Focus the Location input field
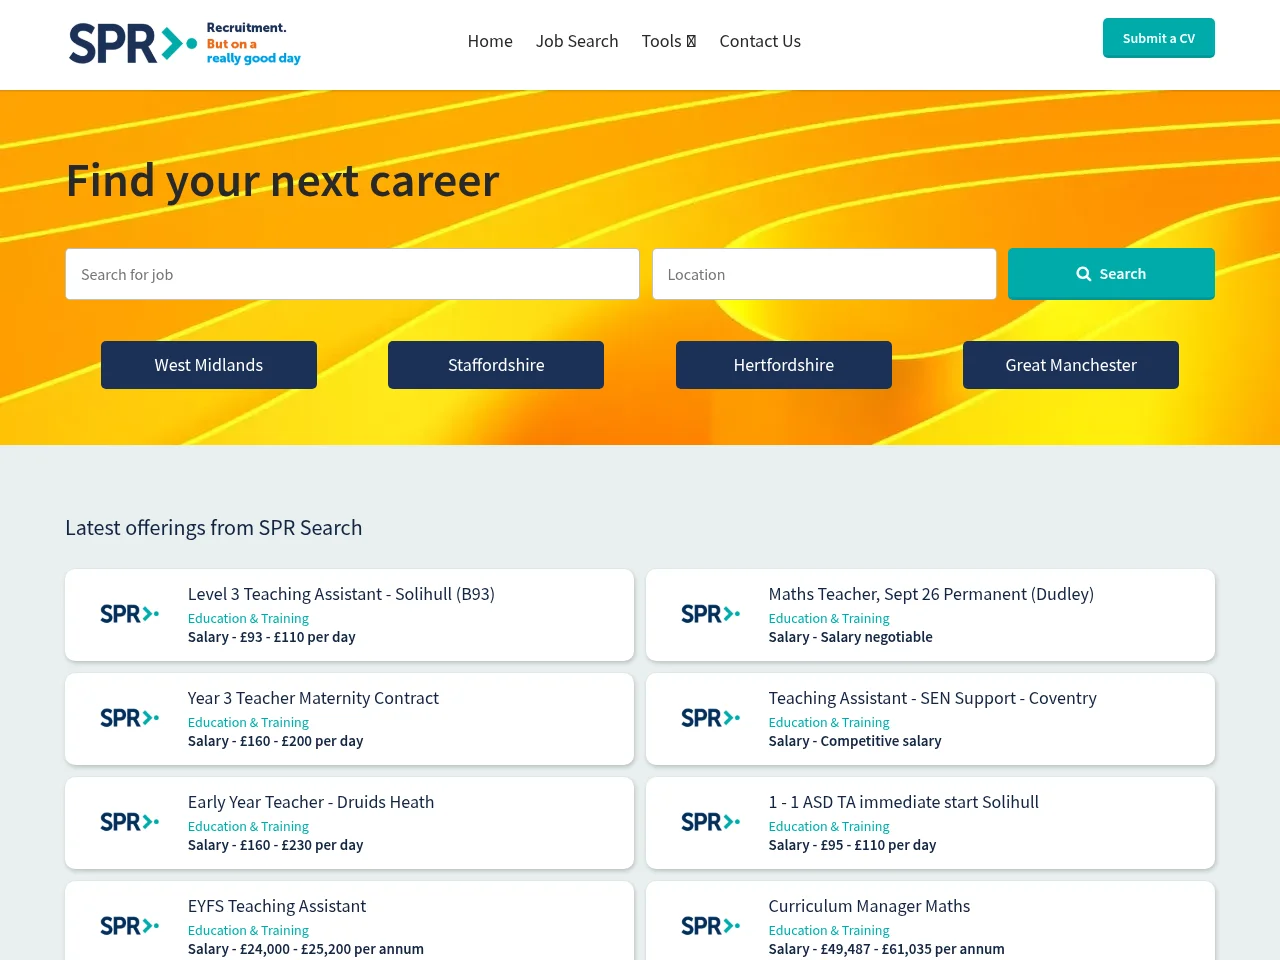Screen dimensions: 1280x960 tap(824, 274)
